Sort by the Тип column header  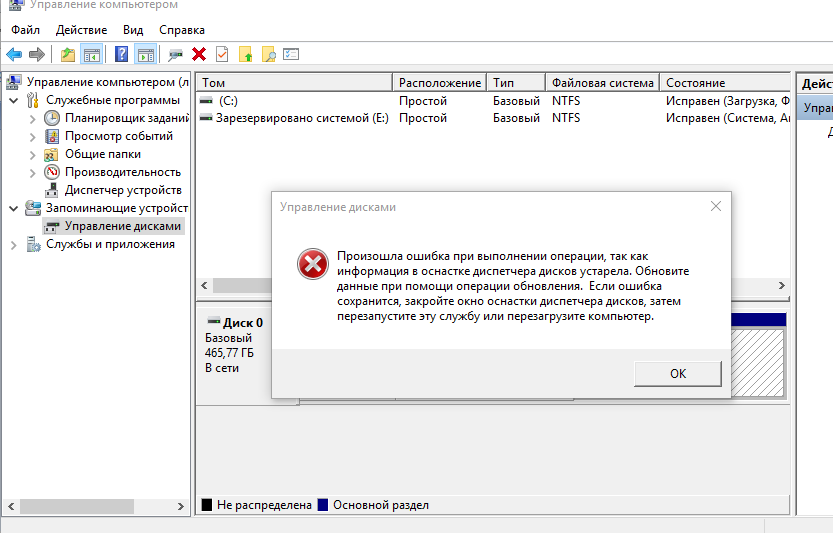(x=516, y=83)
